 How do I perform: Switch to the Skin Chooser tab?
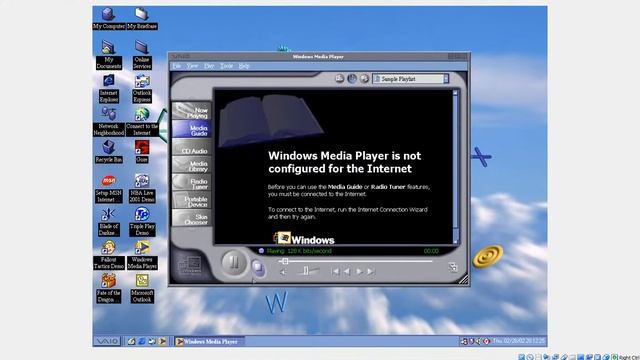tap(191, 218)
